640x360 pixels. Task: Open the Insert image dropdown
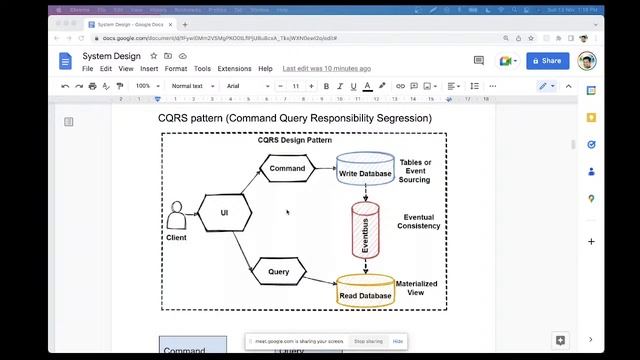coord(430,86)
